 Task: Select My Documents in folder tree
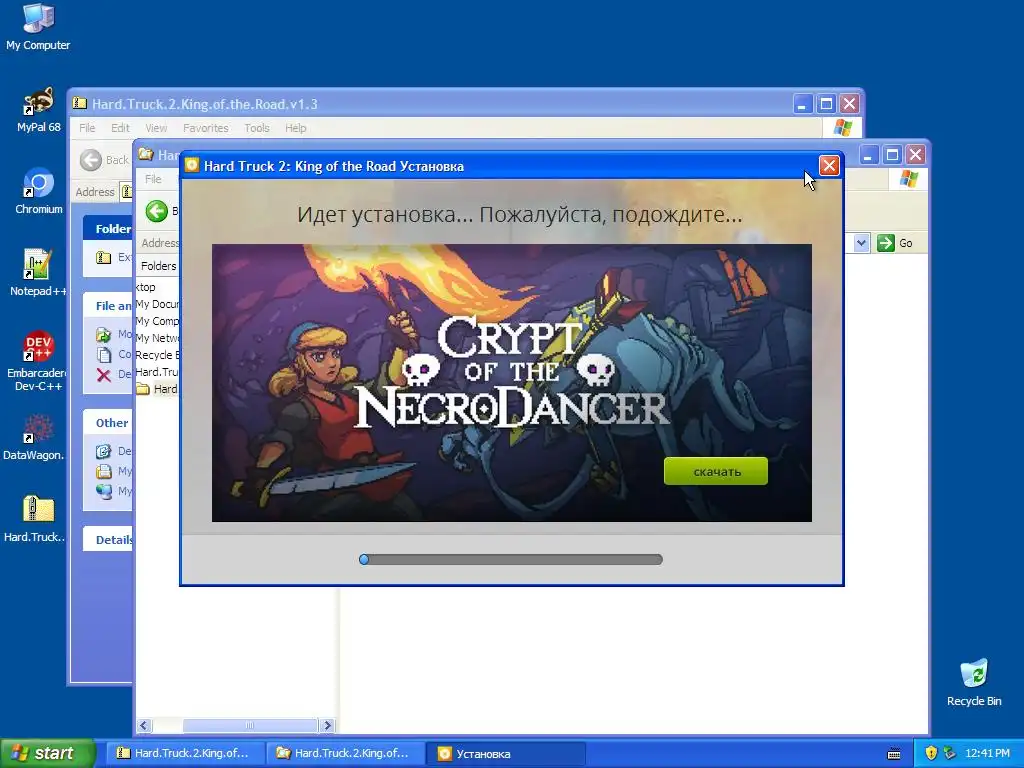(157, 304)
